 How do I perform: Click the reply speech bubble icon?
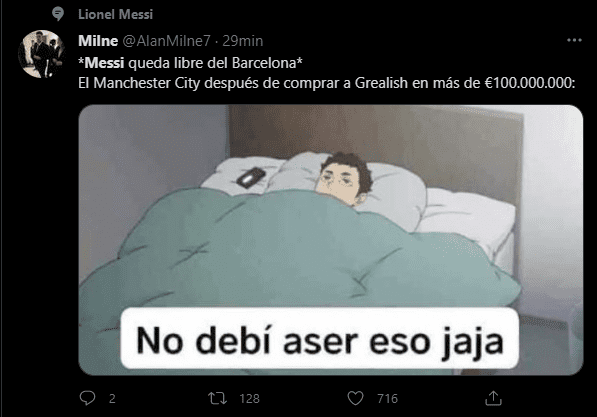(x=87, y=398)
